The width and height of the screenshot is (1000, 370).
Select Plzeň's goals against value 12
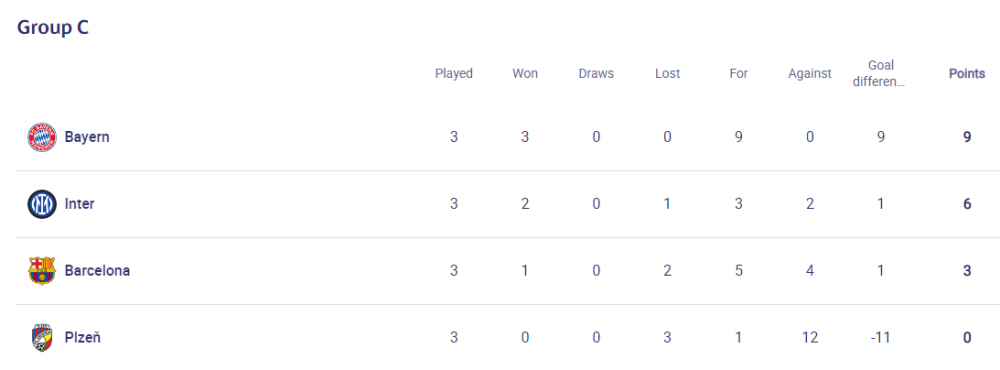[x=810, y=337]
